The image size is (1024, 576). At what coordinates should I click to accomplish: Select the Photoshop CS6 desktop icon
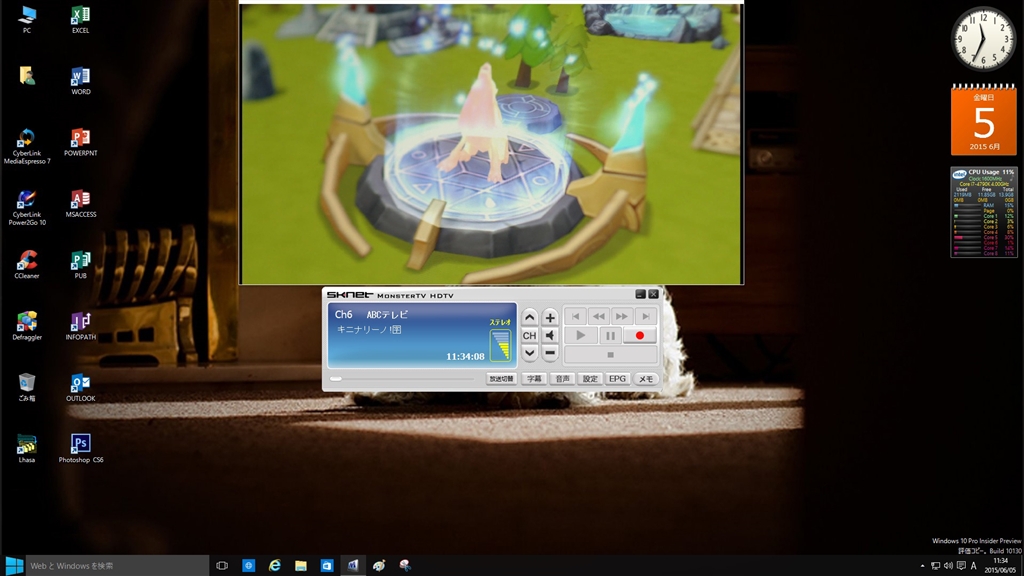point(80,449)
